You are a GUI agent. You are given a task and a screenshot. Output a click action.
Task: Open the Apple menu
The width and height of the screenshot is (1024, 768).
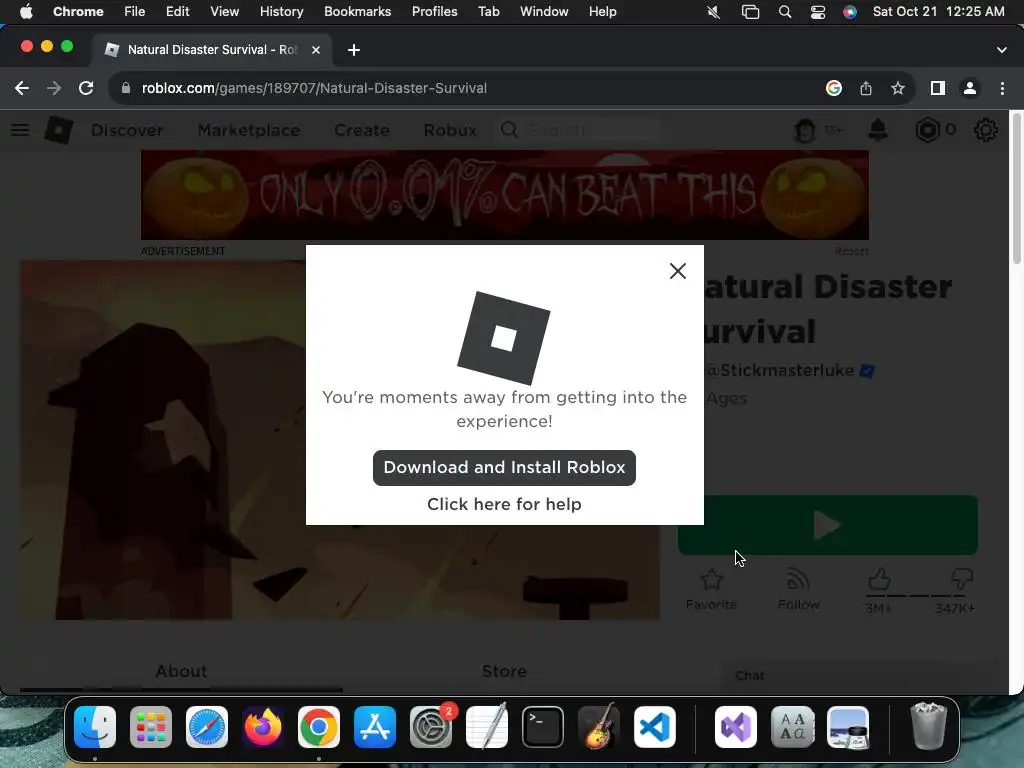(x=26, y=12)
